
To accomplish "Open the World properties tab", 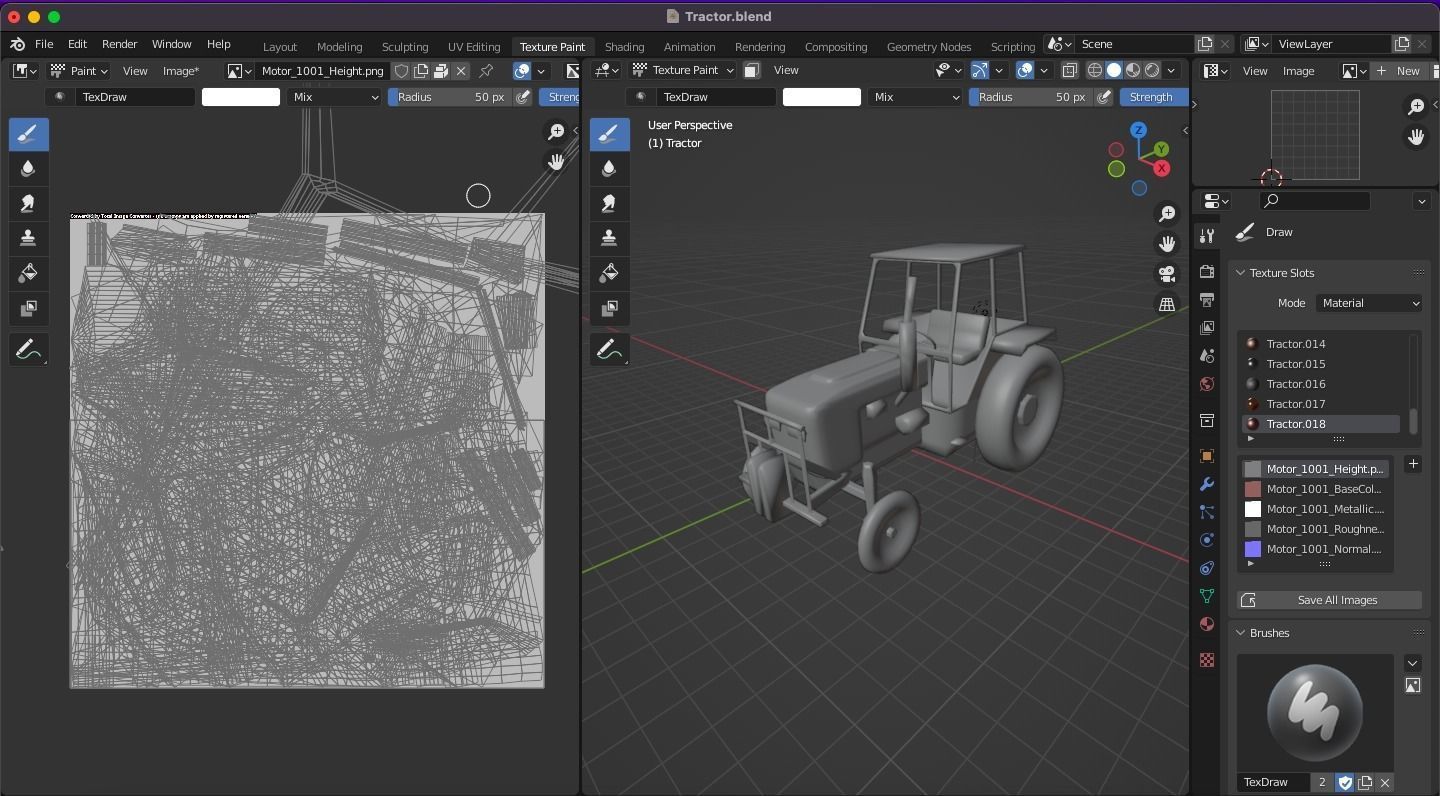I will [x=1207, y=384].
